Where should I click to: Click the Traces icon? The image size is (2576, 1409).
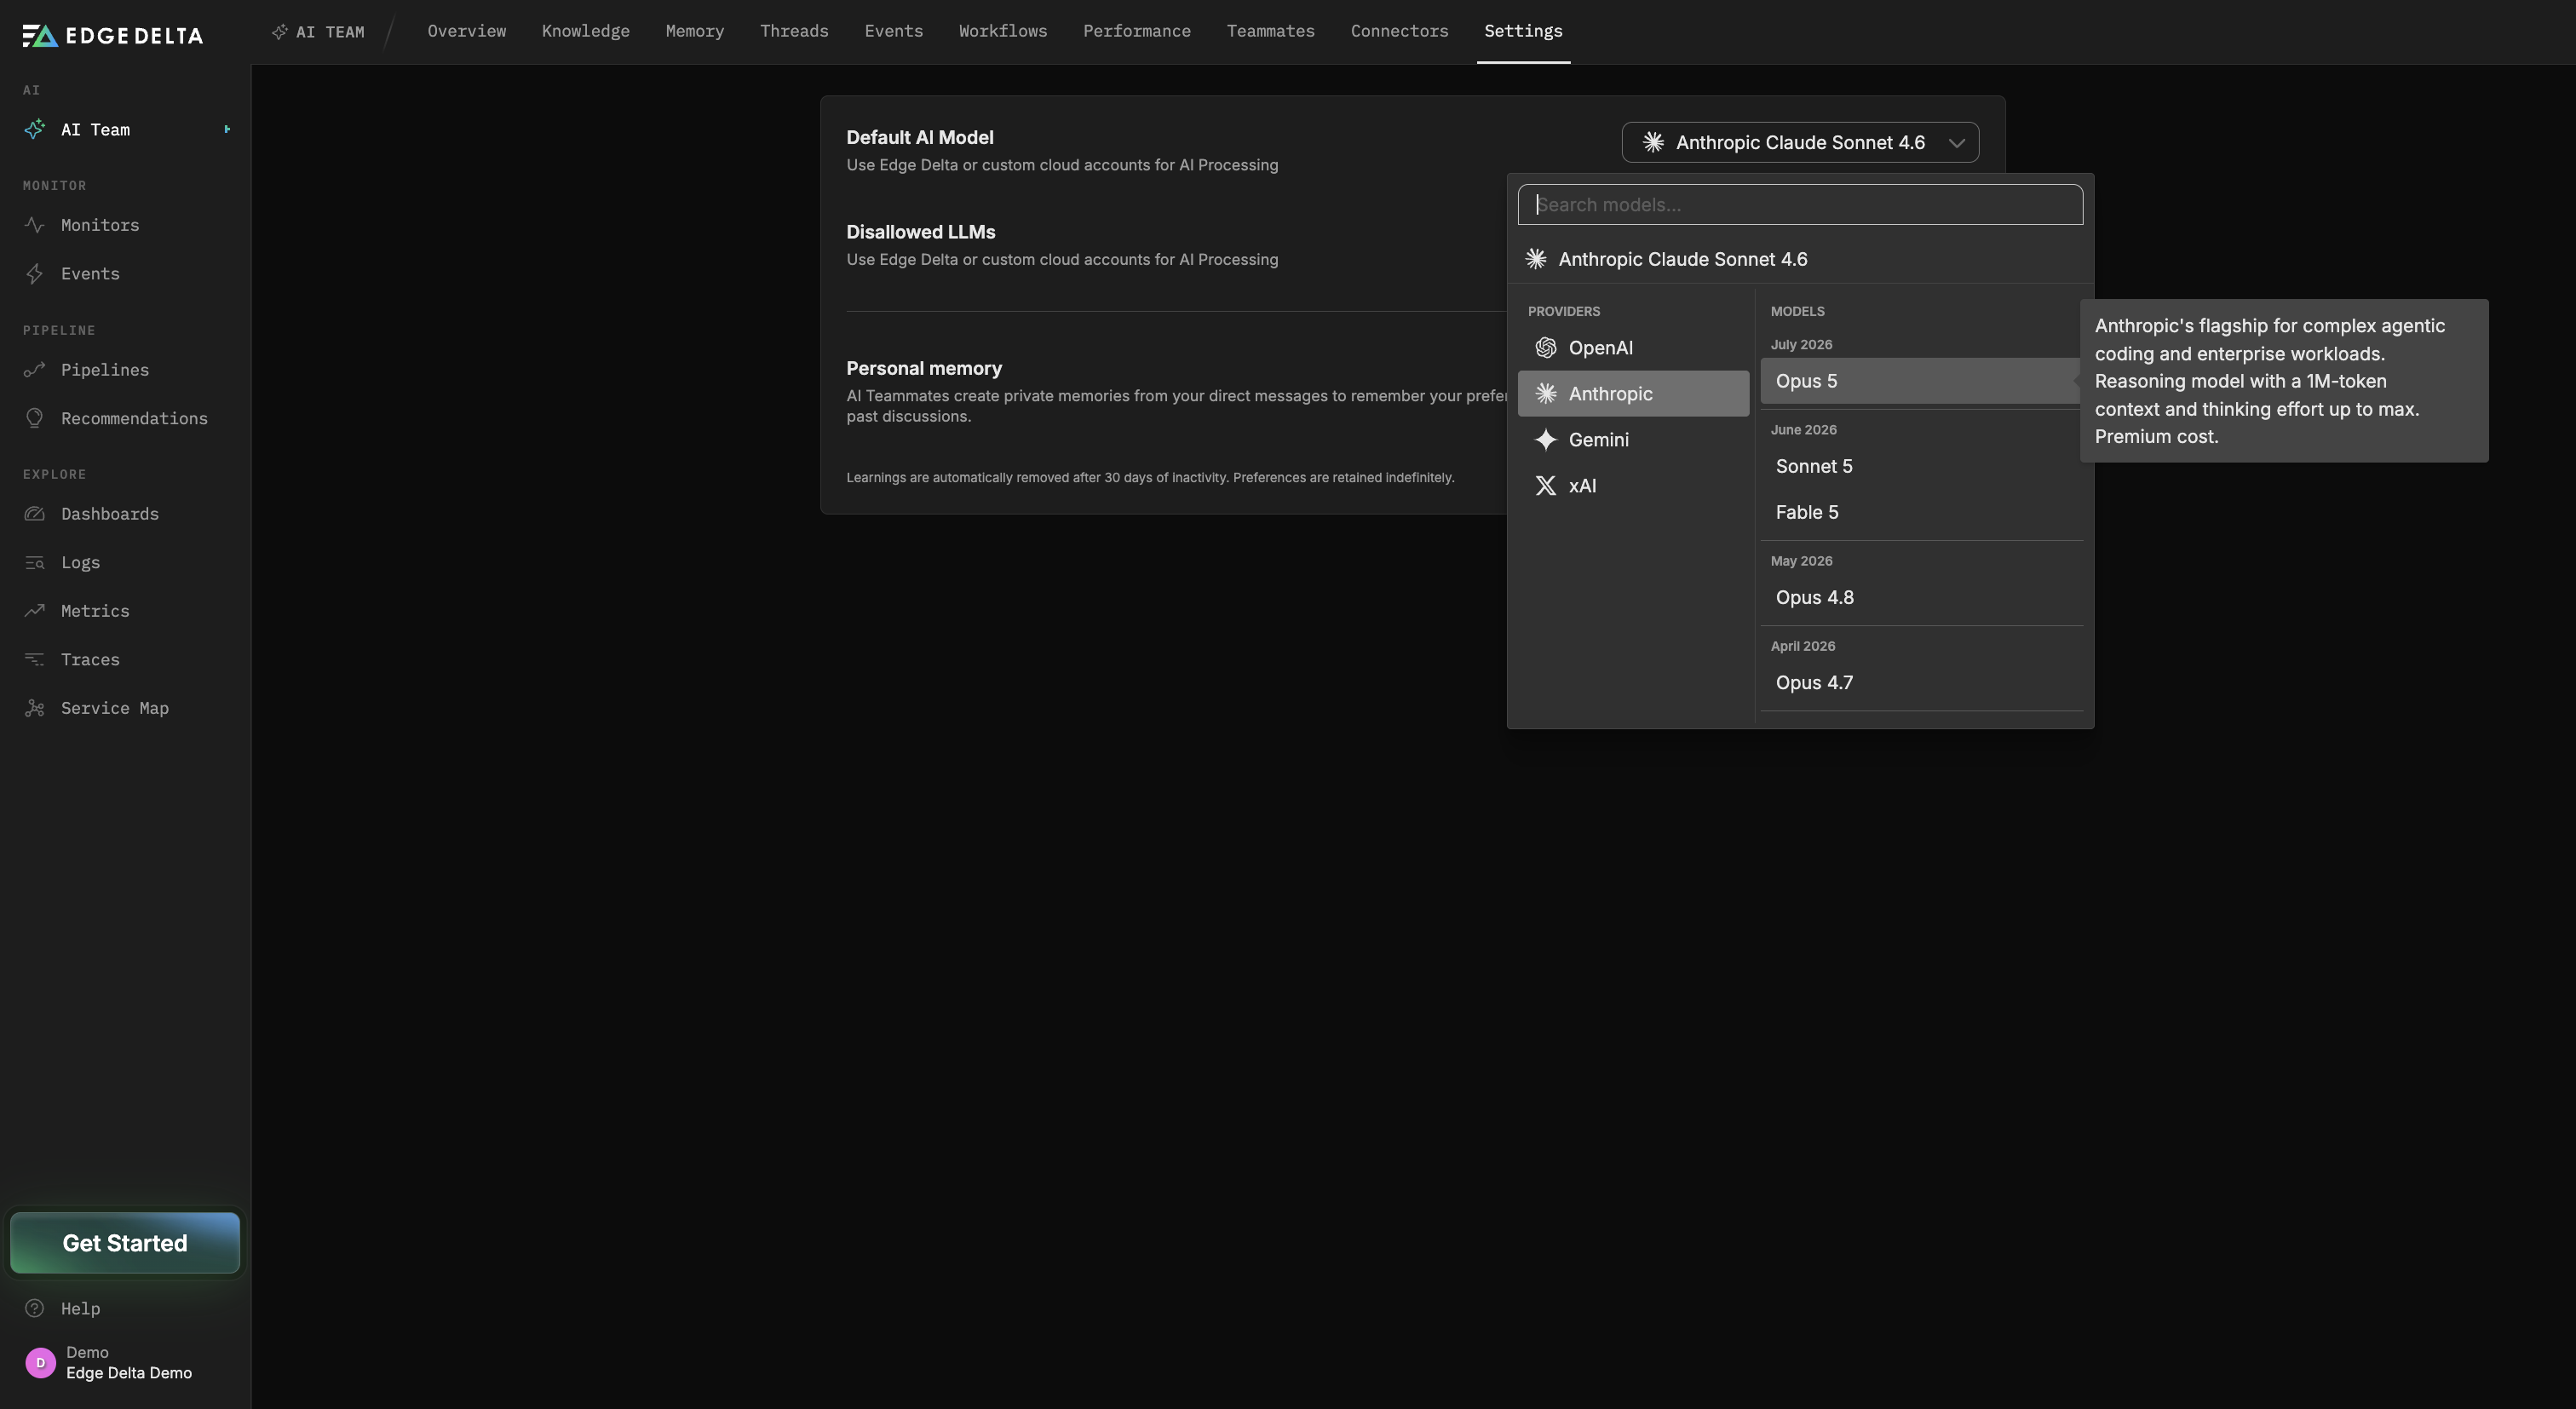pos(35,660)
